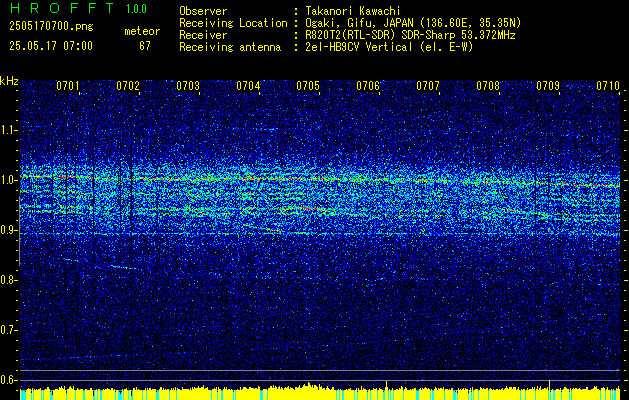629x400 pixels.
Task: Click the kHz axis unit label
Action: [x=9, y=81]
